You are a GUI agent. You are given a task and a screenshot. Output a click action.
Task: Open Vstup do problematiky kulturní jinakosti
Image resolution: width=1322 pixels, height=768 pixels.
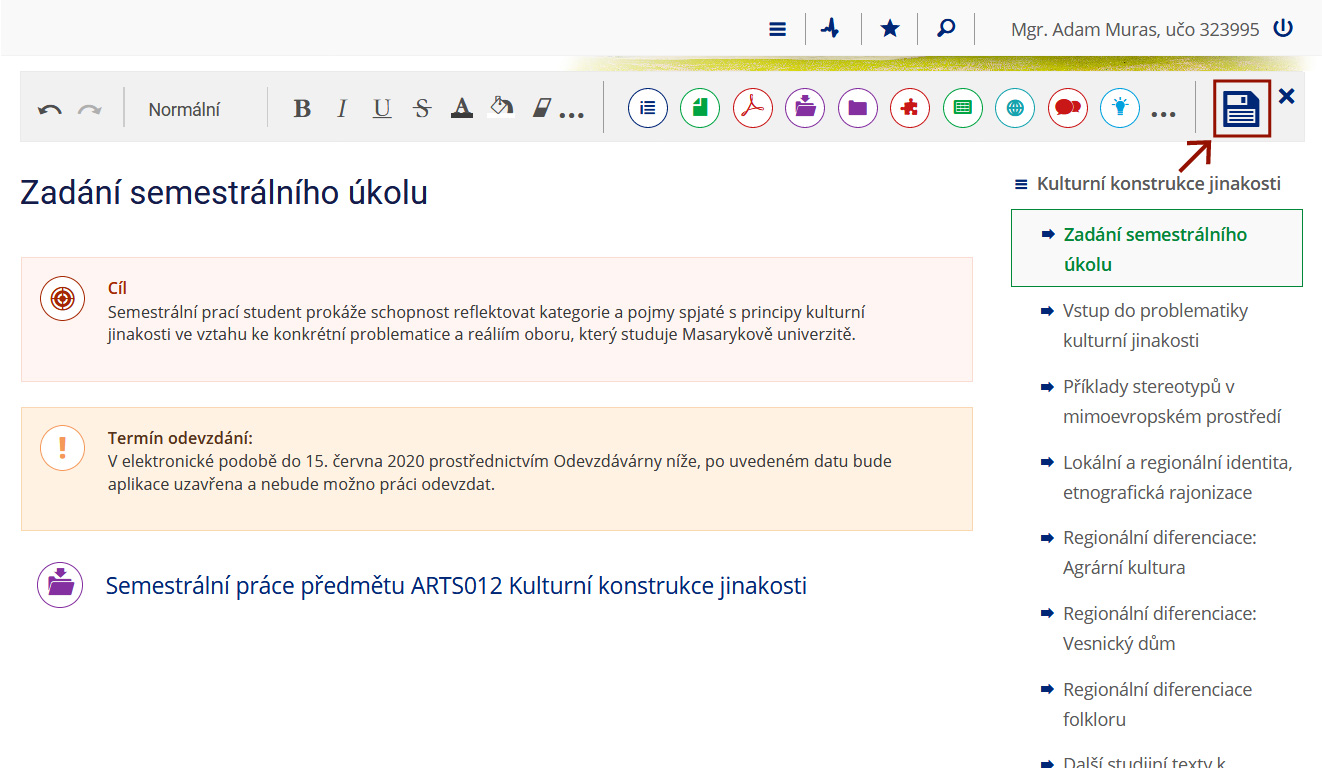pyautogui.click(x=1156, y=325)
